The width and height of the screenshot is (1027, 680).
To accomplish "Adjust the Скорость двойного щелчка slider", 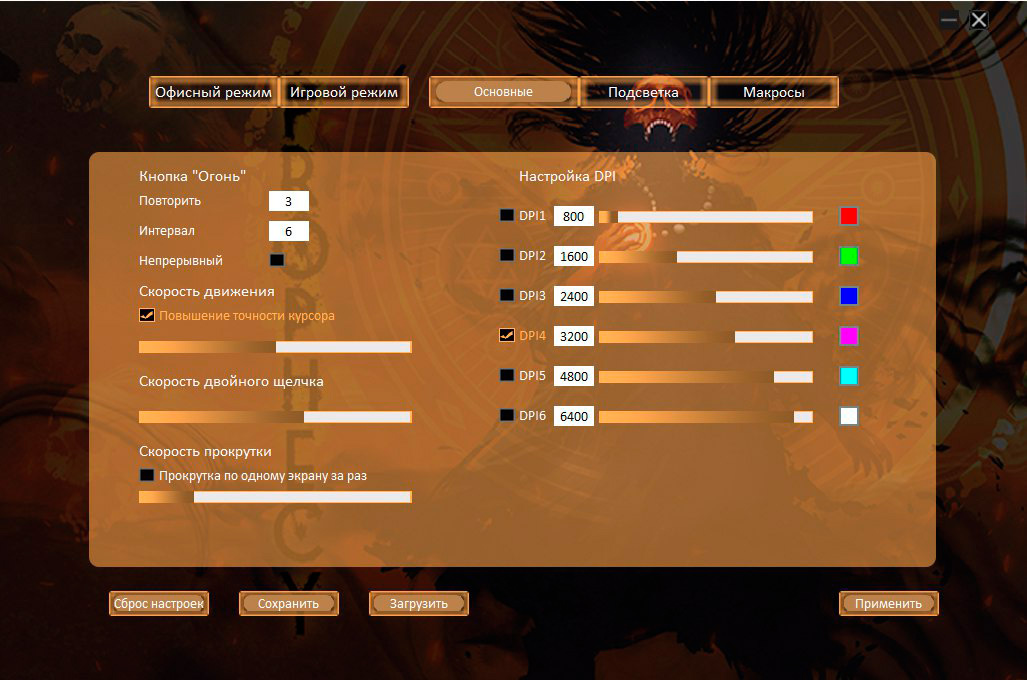I will click(304, 417).
